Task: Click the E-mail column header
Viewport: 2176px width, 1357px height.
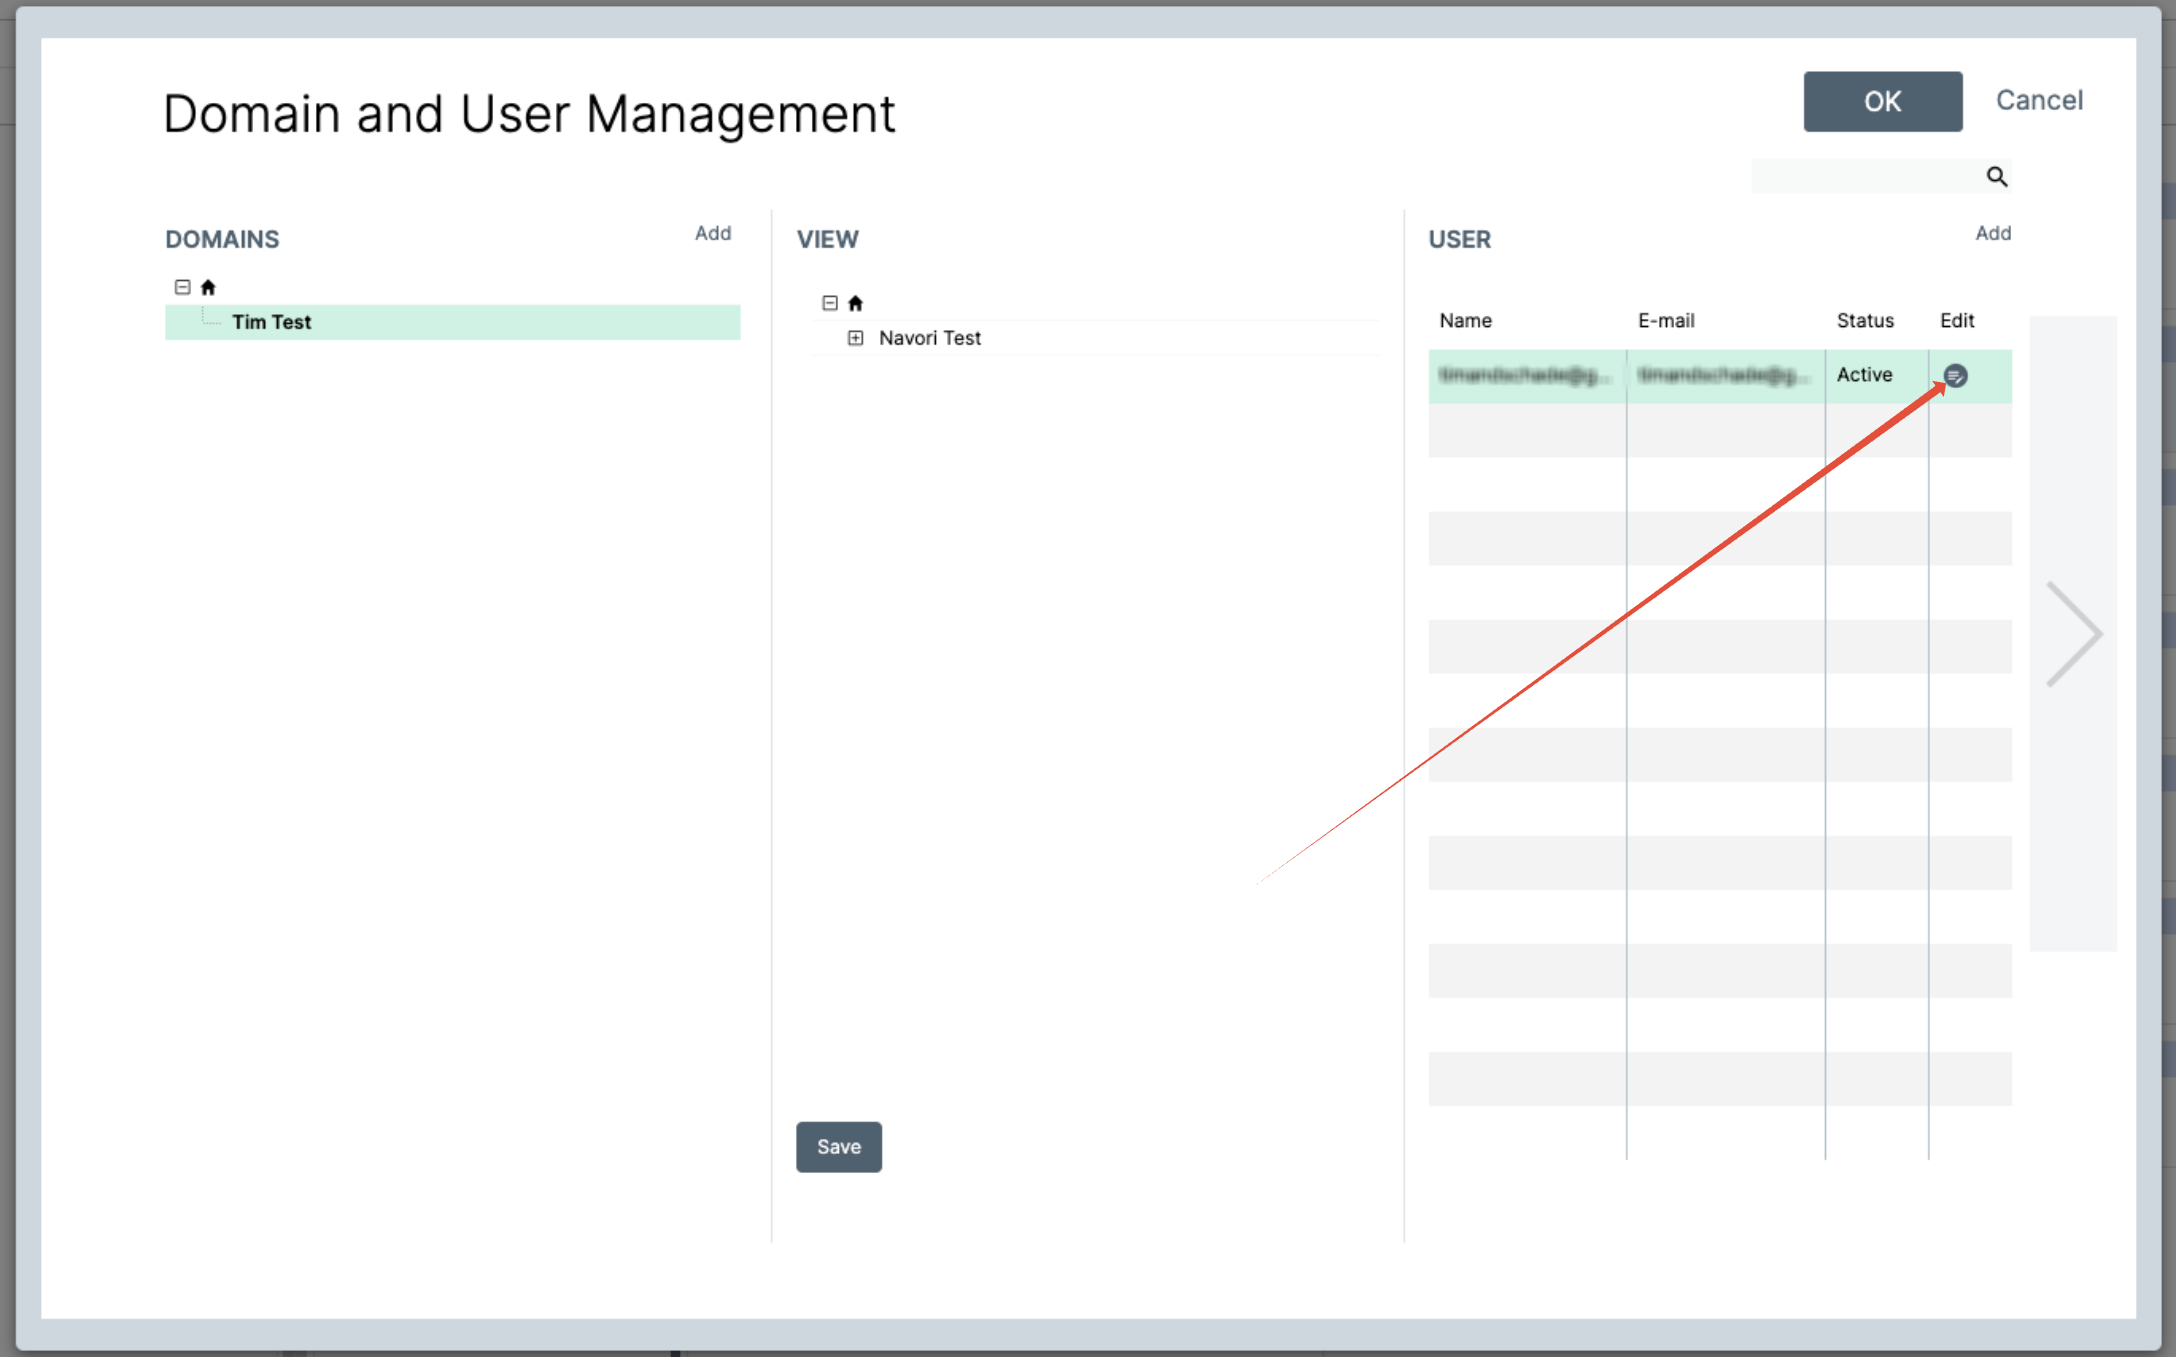Action: click(x=1666, y=321)
